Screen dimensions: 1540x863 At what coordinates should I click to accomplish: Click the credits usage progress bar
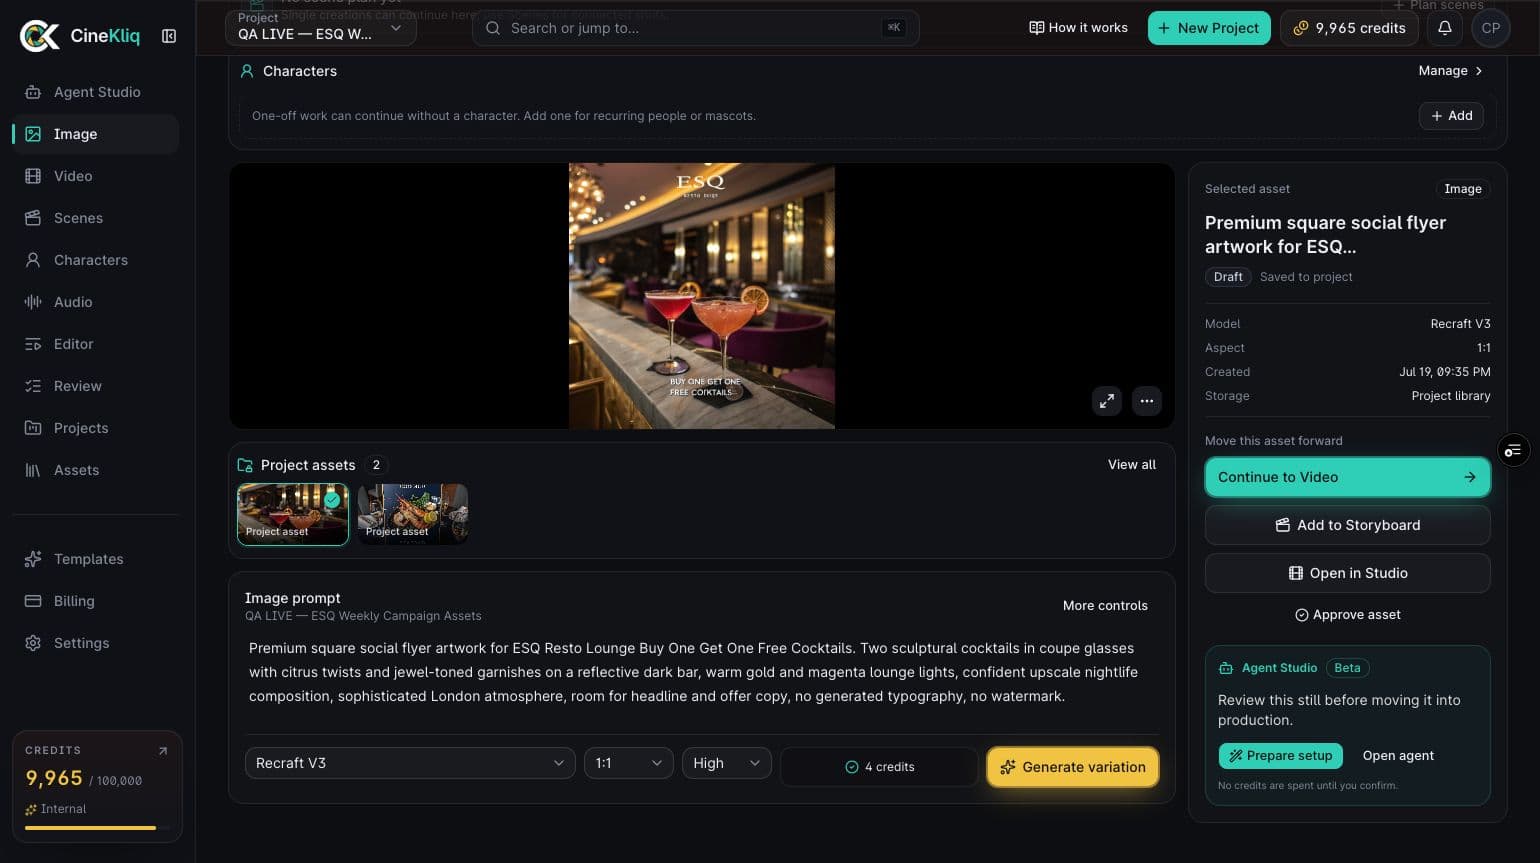(97, 828)
